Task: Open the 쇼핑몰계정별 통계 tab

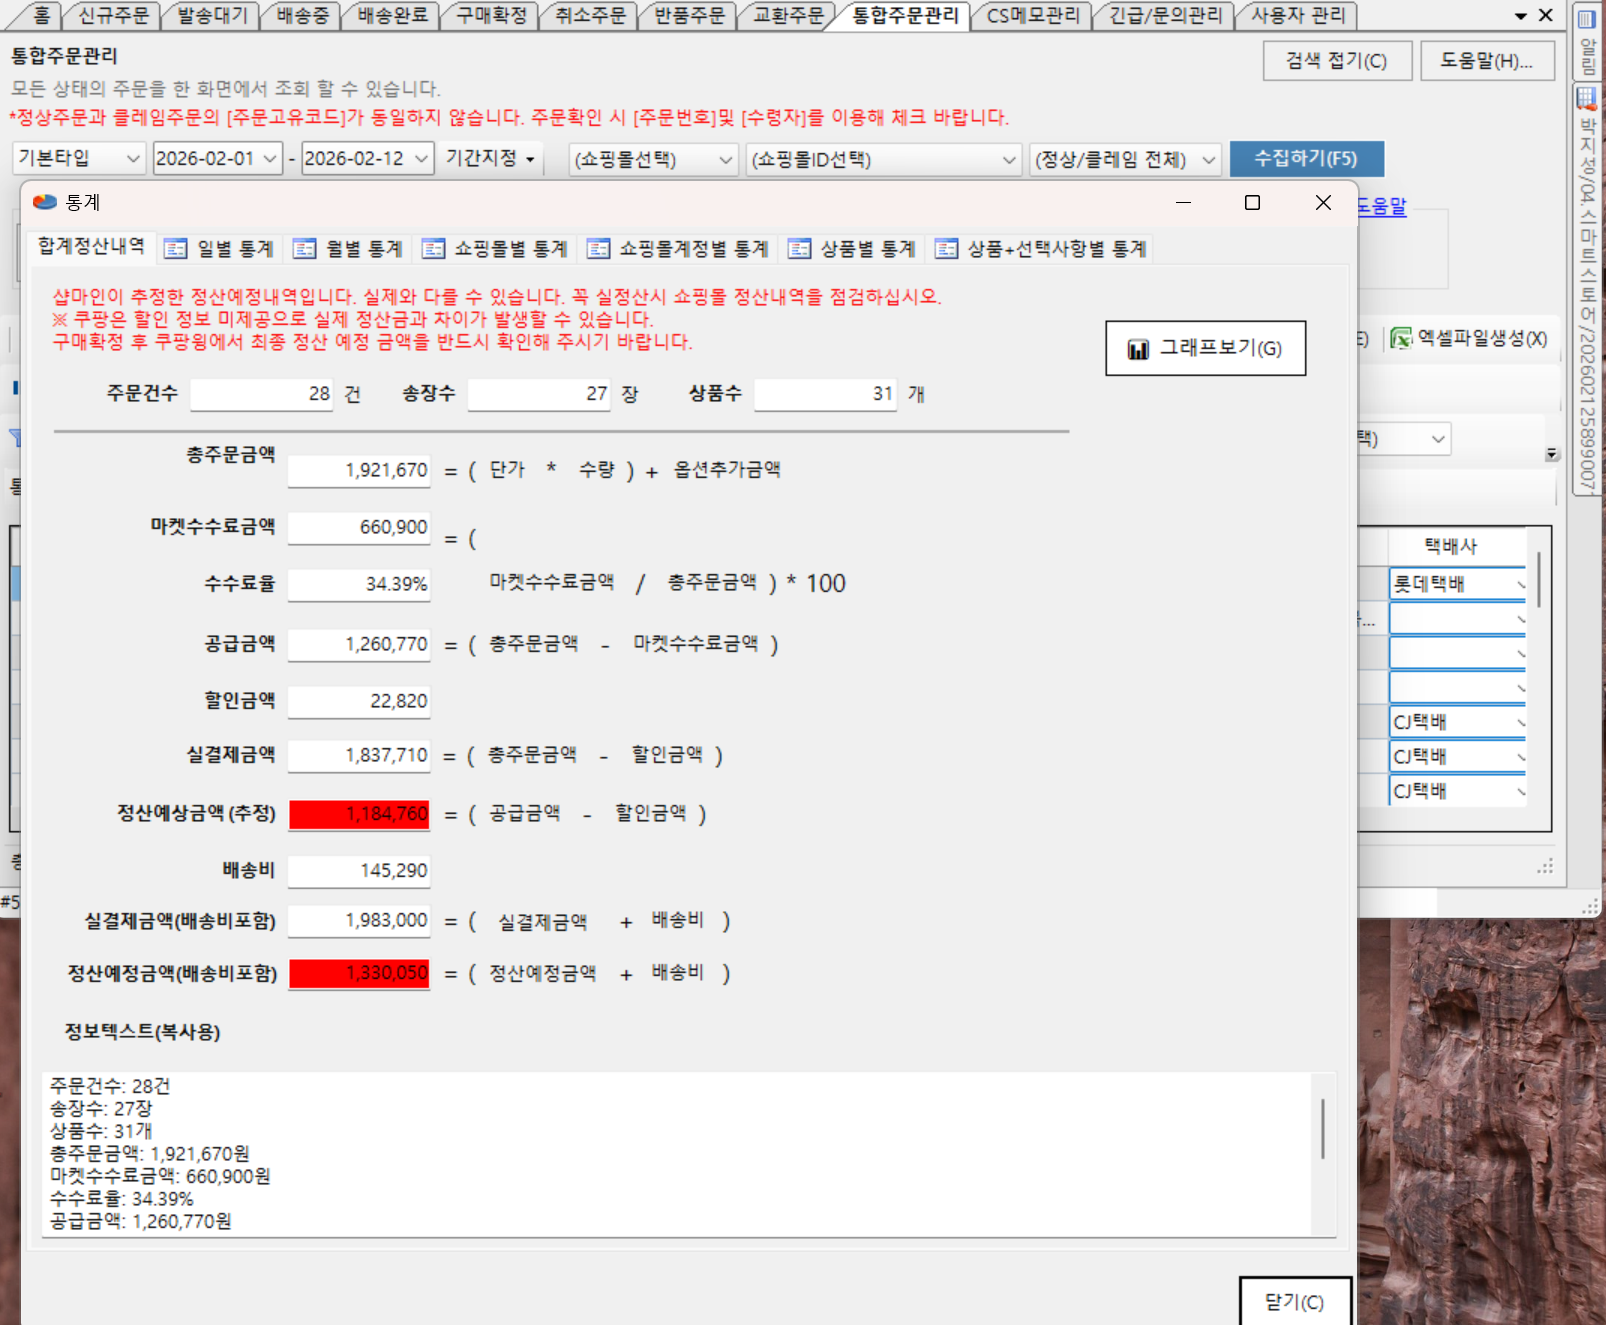Action: click(680, 249)
